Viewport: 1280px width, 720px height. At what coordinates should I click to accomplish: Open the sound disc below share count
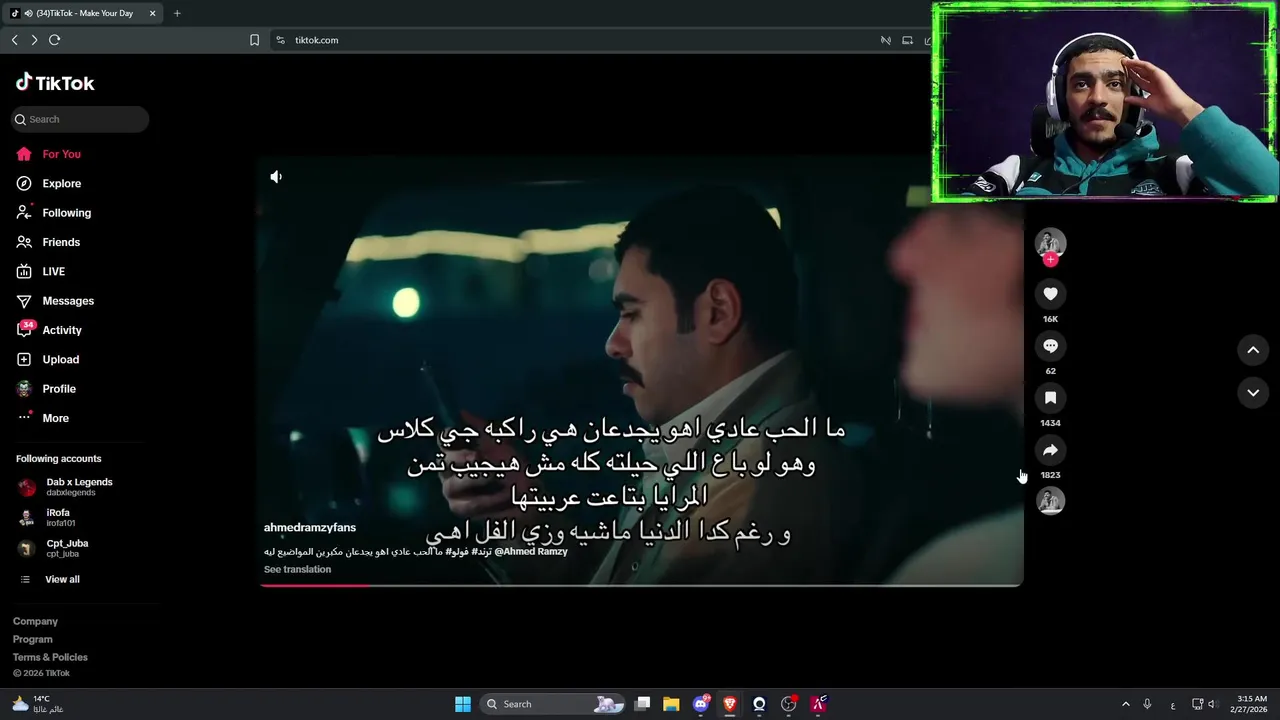pyautogui.click(x=1050, y=501)
